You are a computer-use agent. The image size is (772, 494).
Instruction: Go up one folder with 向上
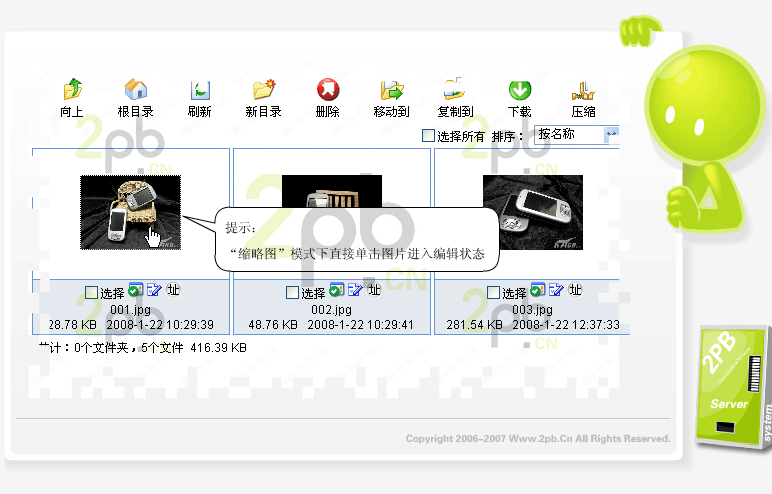72,98
